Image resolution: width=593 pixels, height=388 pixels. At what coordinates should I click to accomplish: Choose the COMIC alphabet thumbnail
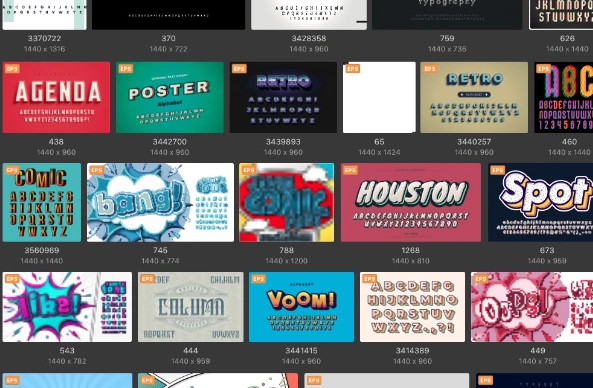42,202
